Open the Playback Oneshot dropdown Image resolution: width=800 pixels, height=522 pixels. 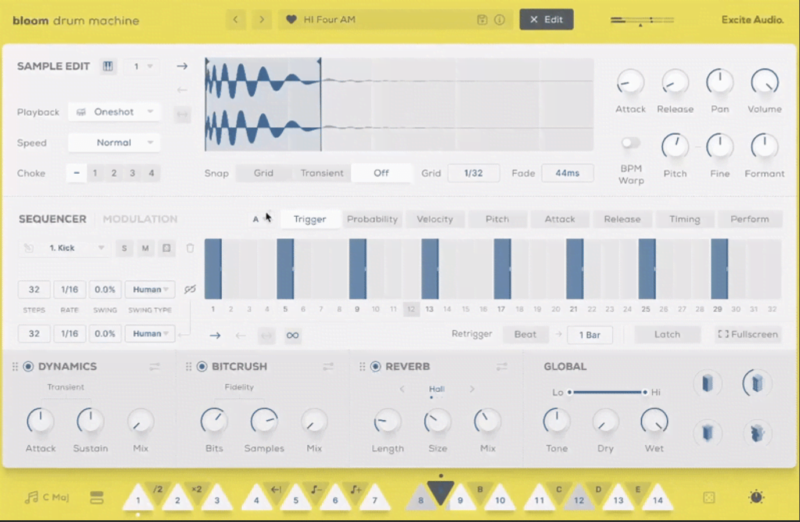114,112
